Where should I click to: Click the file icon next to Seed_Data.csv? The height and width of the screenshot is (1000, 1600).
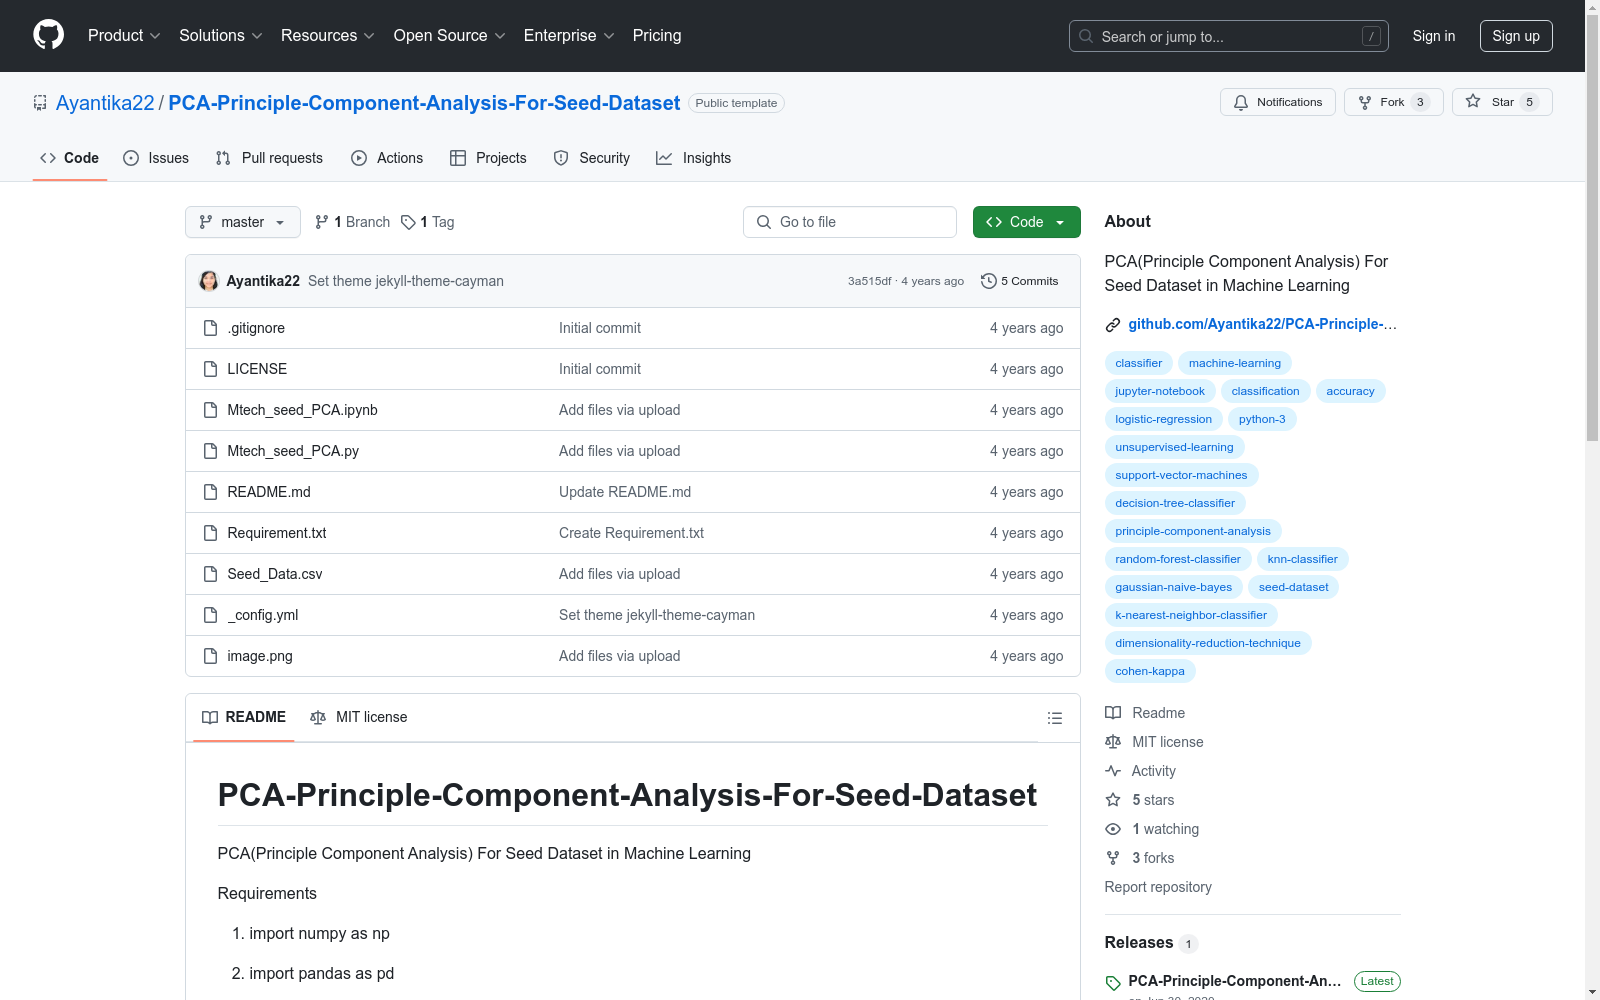pos(210,573)
